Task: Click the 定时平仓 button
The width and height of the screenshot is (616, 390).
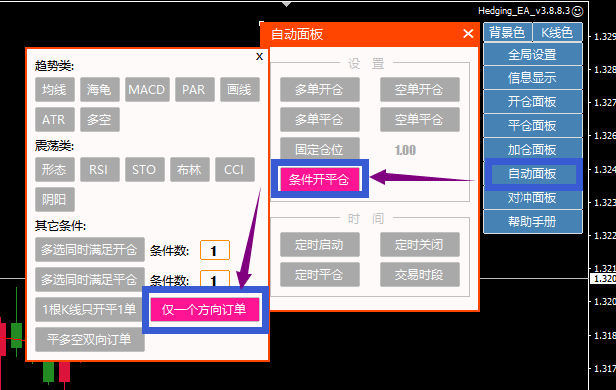Action: click(319, 275)
